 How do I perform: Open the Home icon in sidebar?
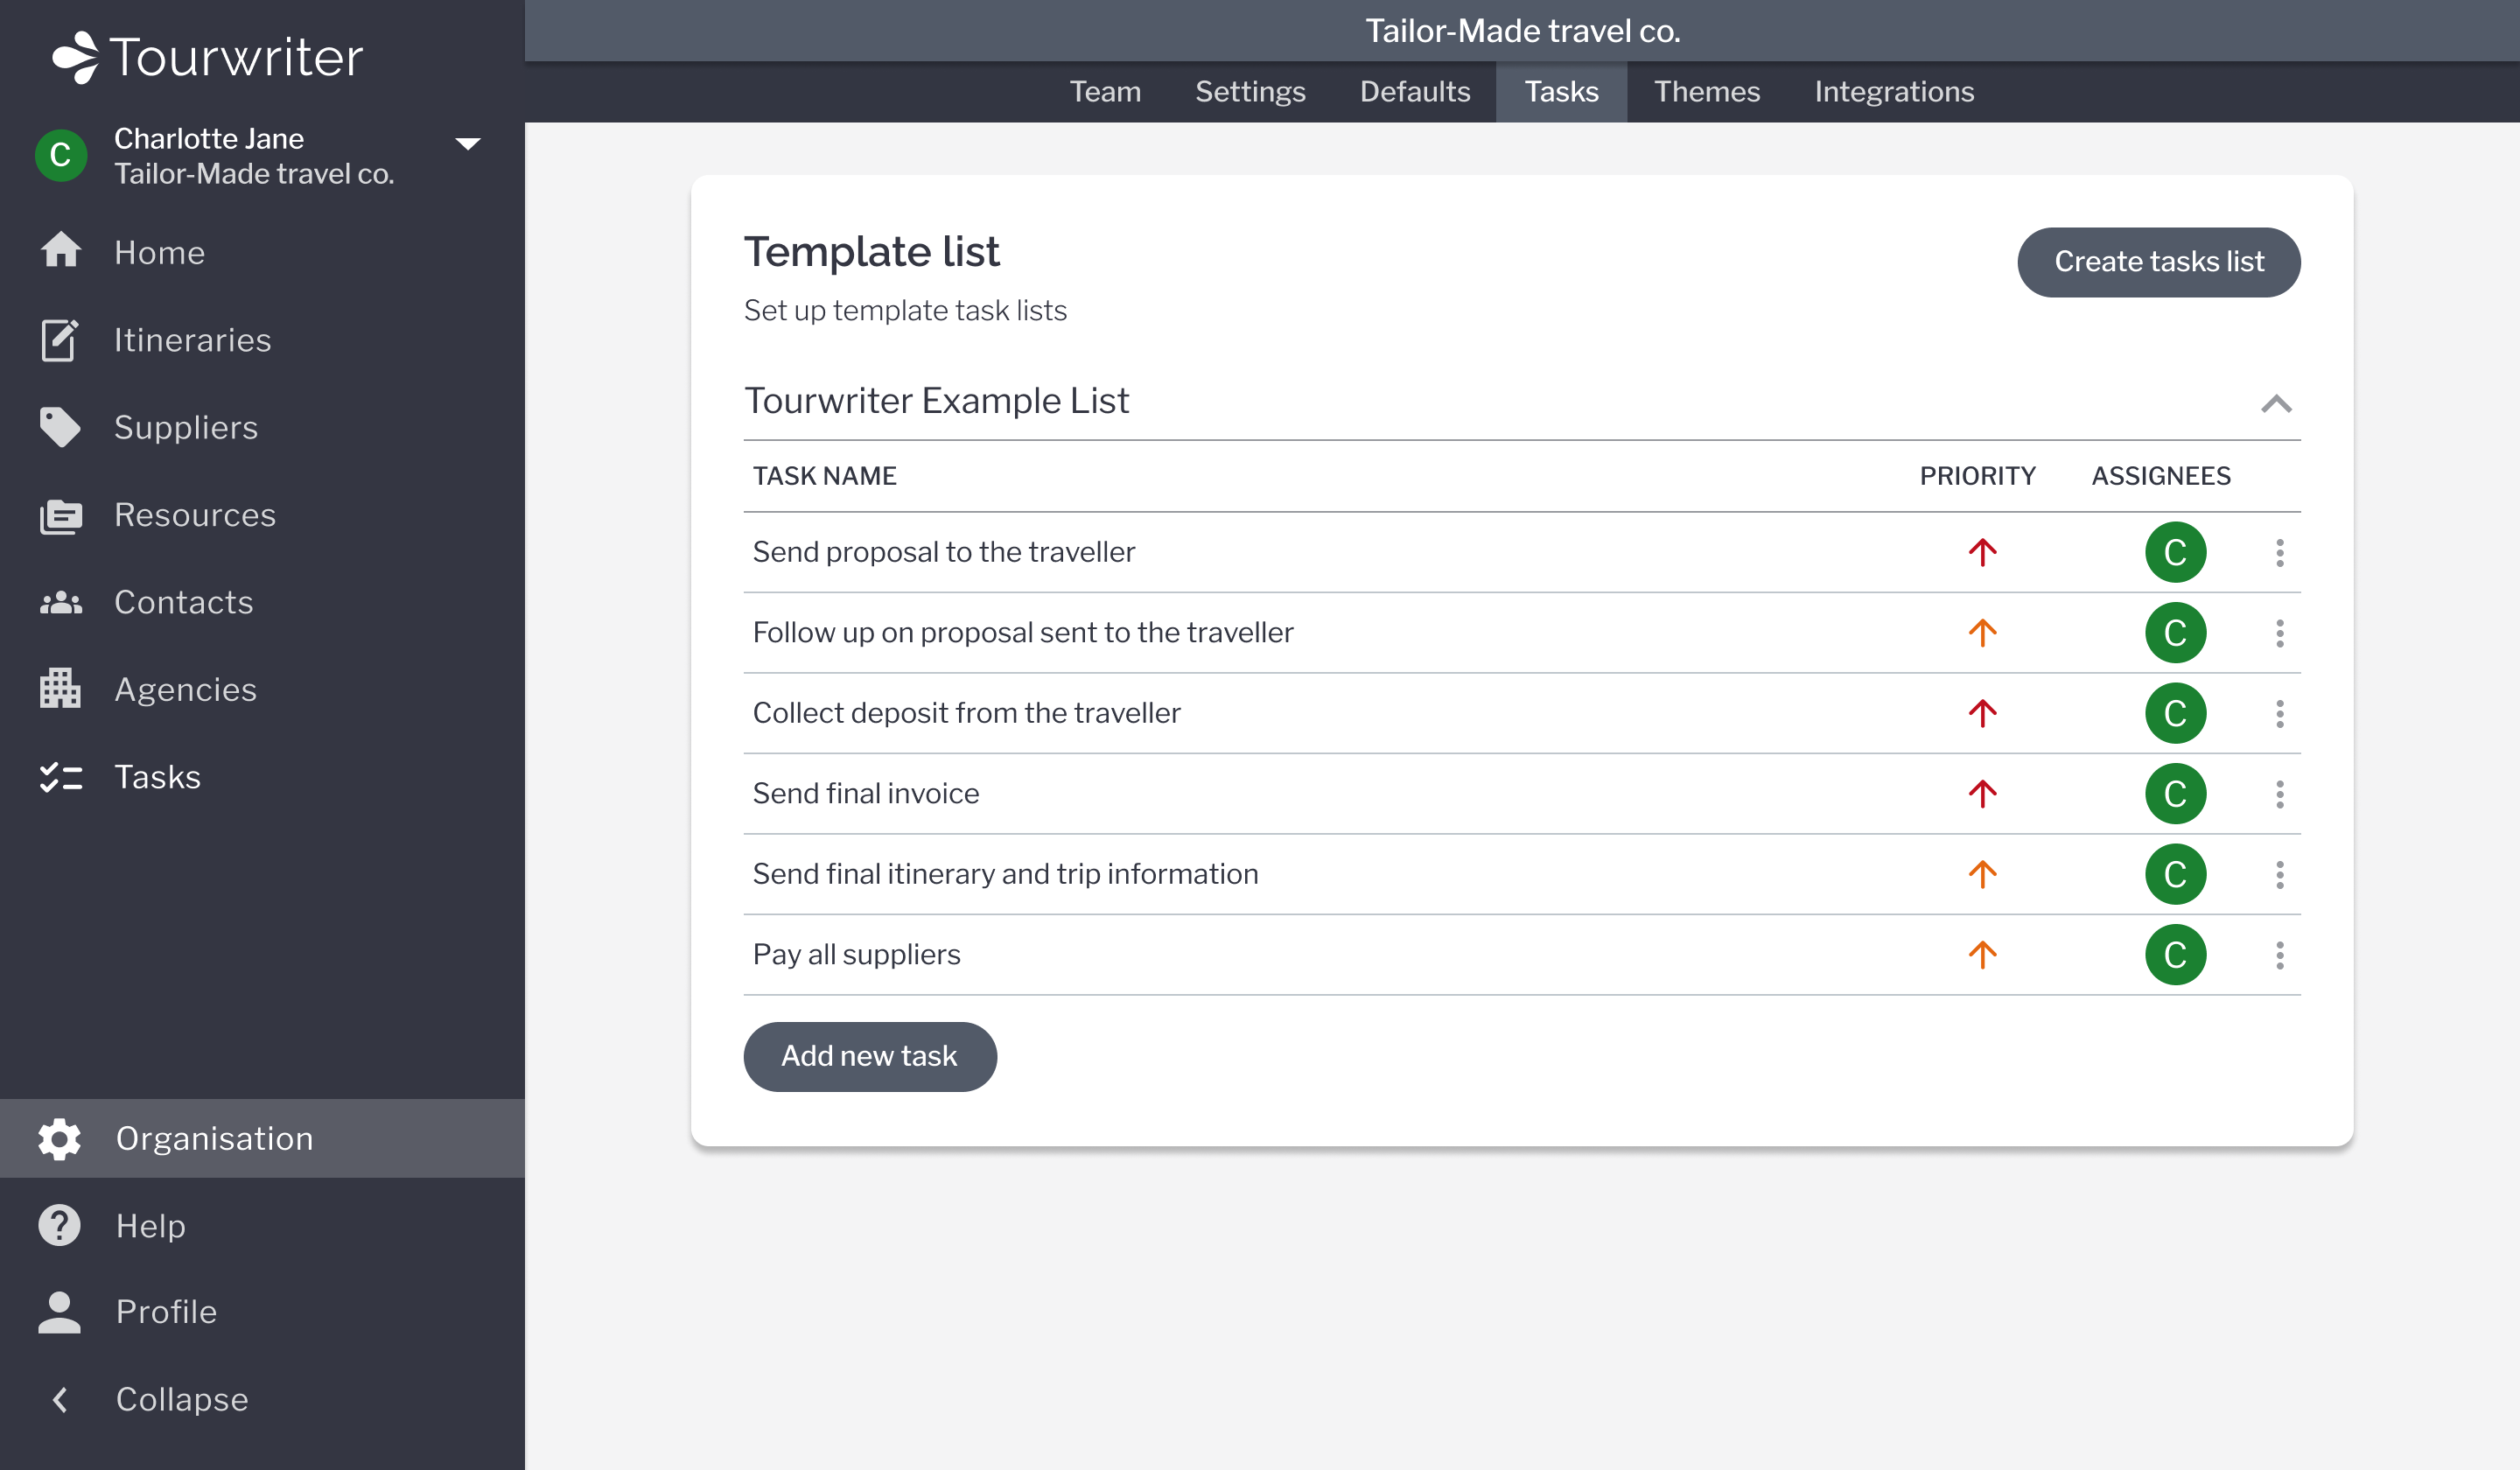tap(61, 251)
